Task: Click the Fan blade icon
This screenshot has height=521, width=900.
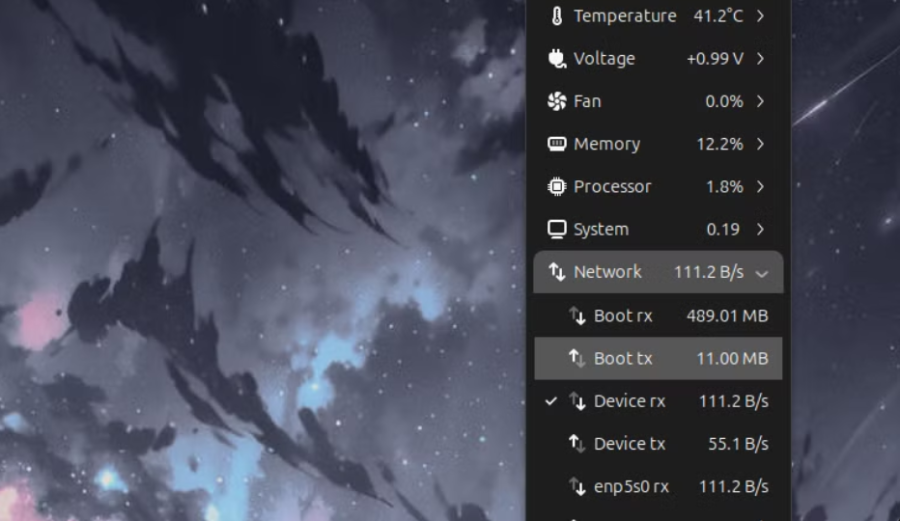Action: point(557,101)
